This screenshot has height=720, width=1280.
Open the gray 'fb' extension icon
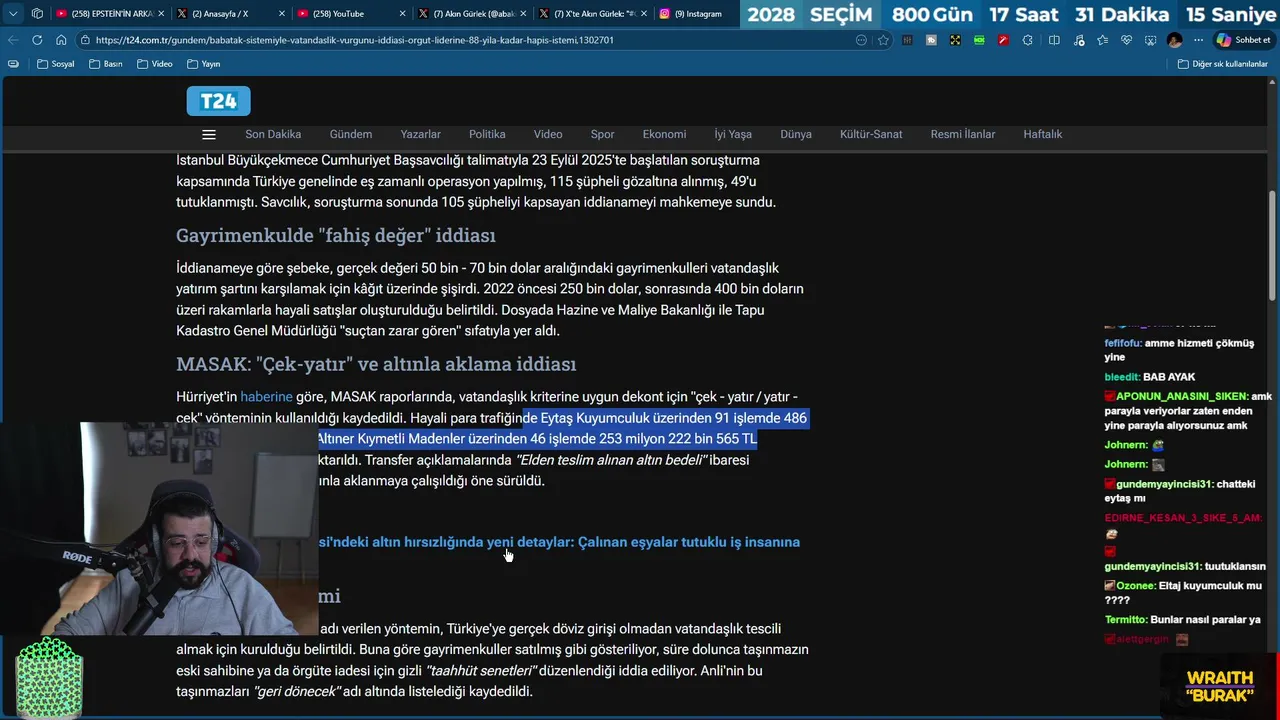point(931,40)
